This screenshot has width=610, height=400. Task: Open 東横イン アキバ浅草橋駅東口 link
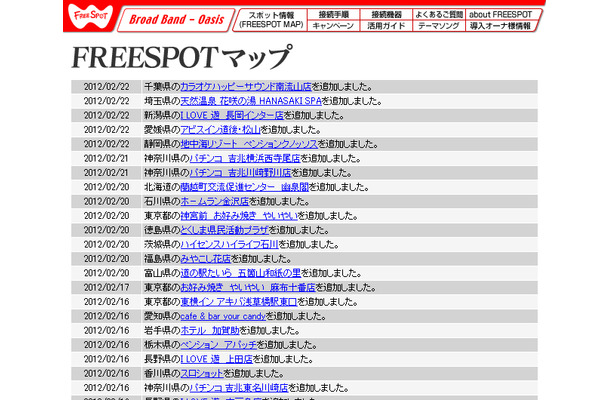(x=238, y=302)
